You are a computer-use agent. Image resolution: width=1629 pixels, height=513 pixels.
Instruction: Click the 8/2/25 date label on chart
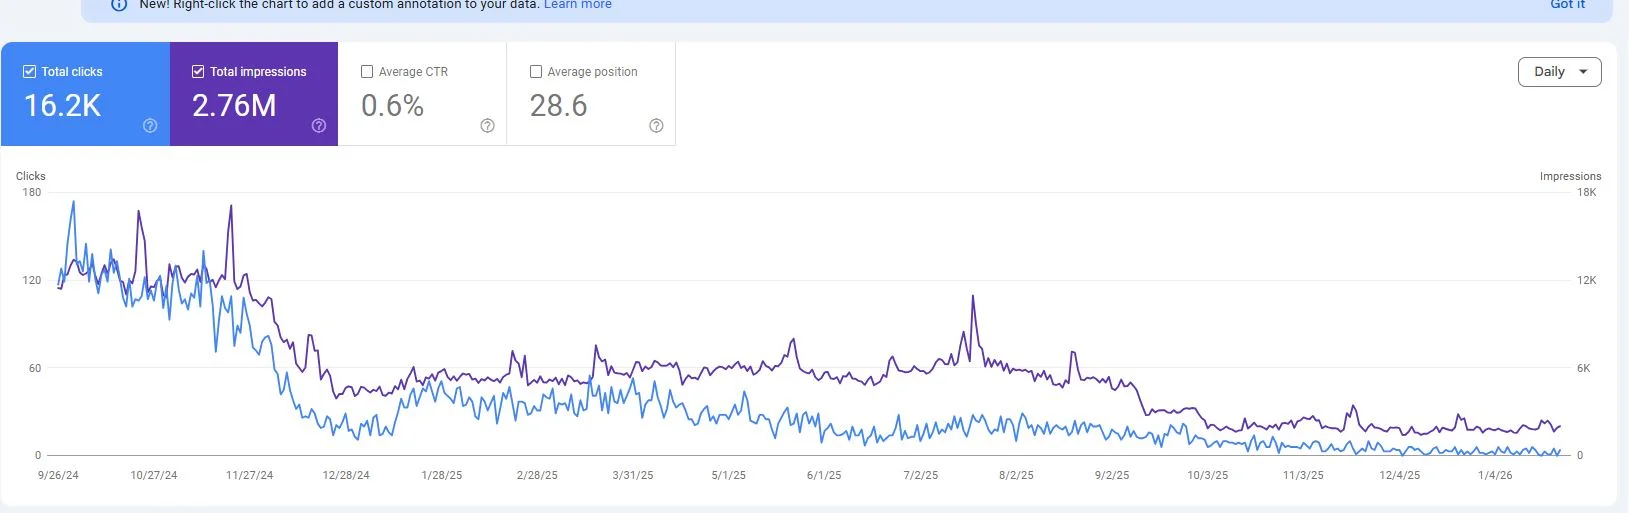click(x=1016, y=475)
